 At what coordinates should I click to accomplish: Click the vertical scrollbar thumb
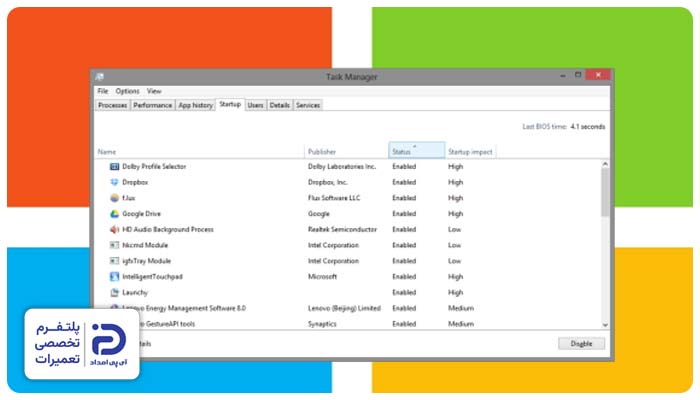coord(605,192)
